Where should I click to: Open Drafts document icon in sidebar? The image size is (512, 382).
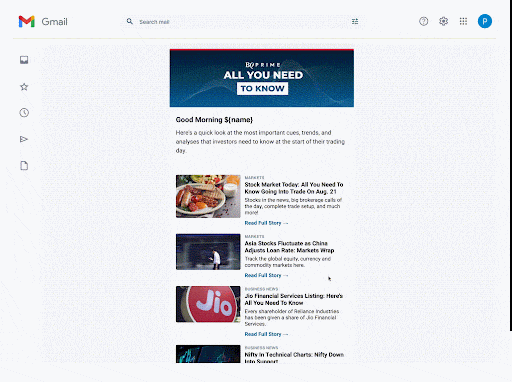(24, 166)
